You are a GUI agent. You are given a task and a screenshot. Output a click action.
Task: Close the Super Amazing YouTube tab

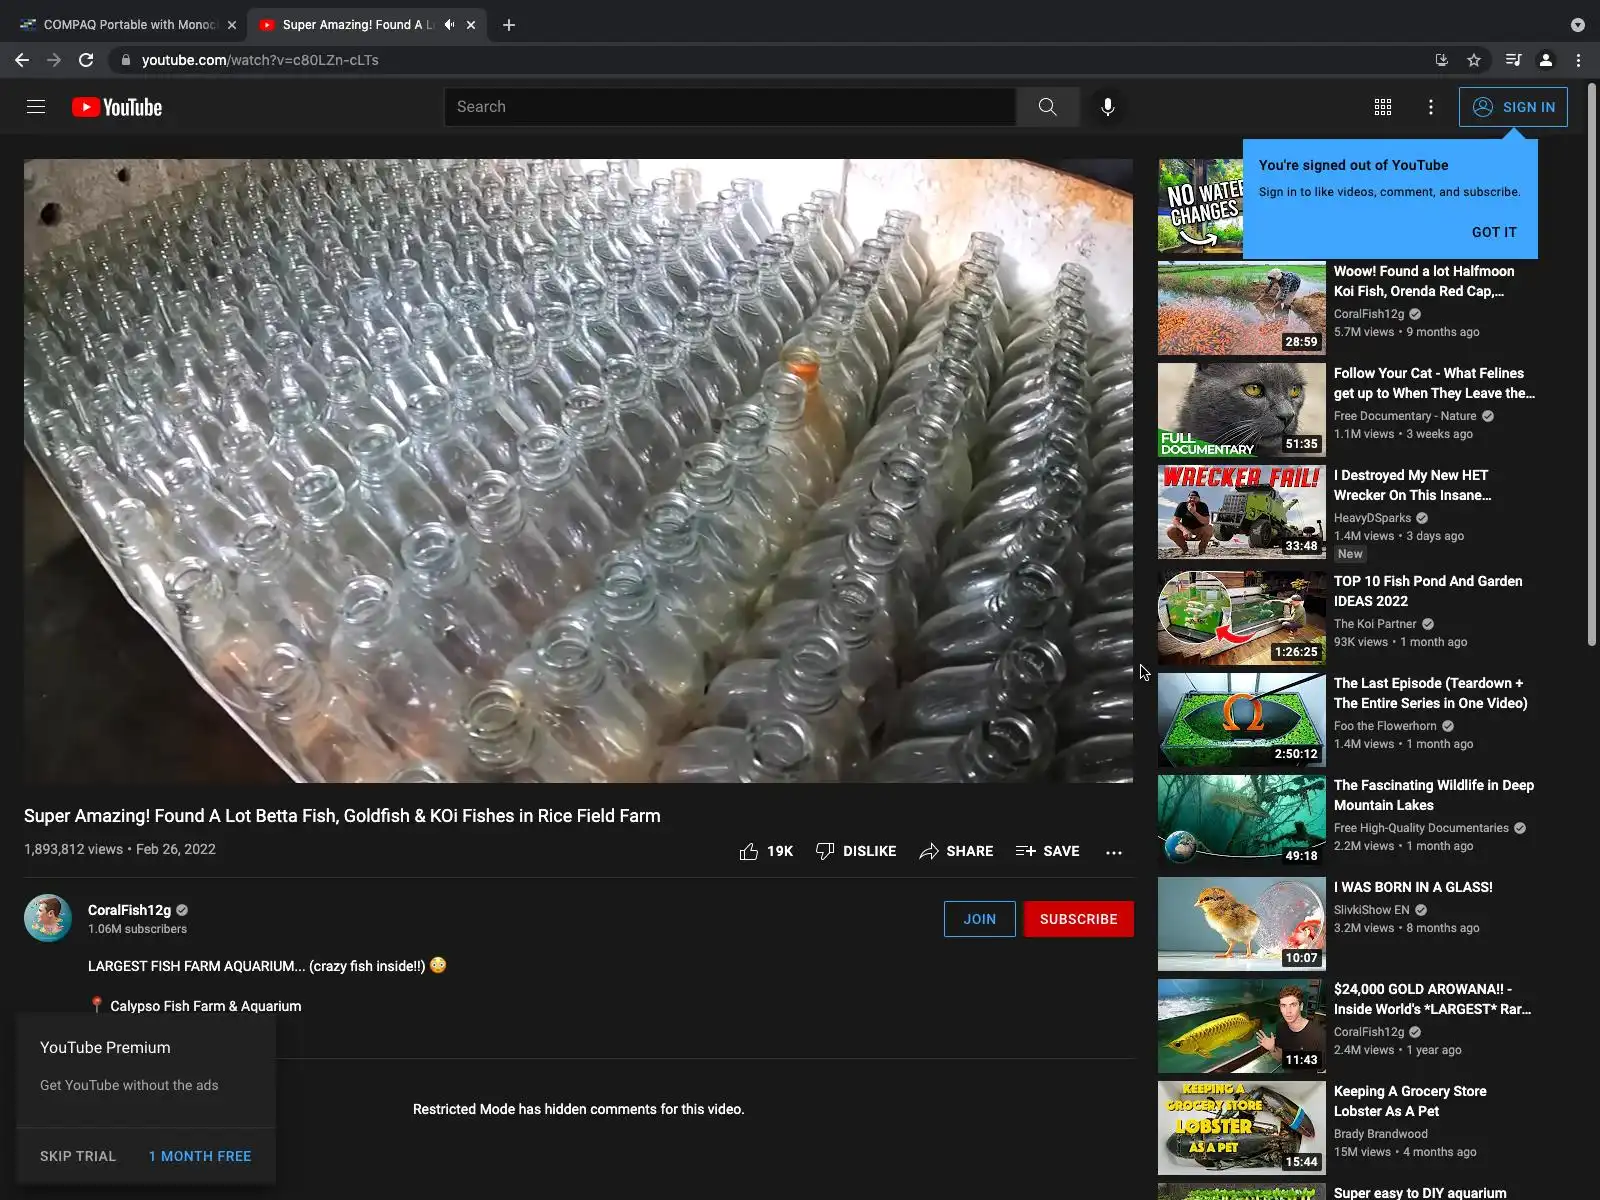[x=471, y=25]
